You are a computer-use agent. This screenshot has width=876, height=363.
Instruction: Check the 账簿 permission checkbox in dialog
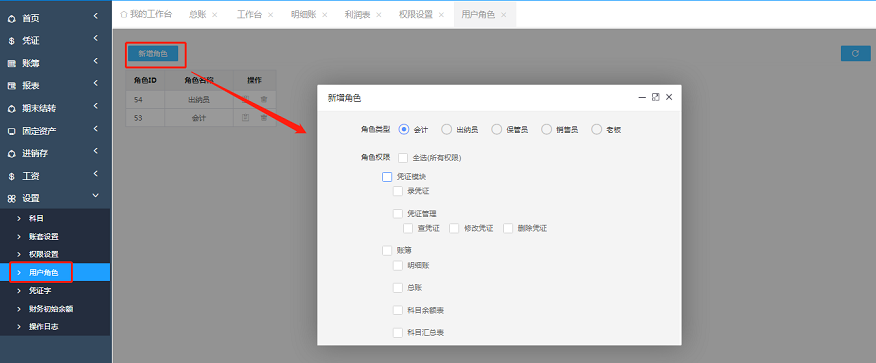387,251
